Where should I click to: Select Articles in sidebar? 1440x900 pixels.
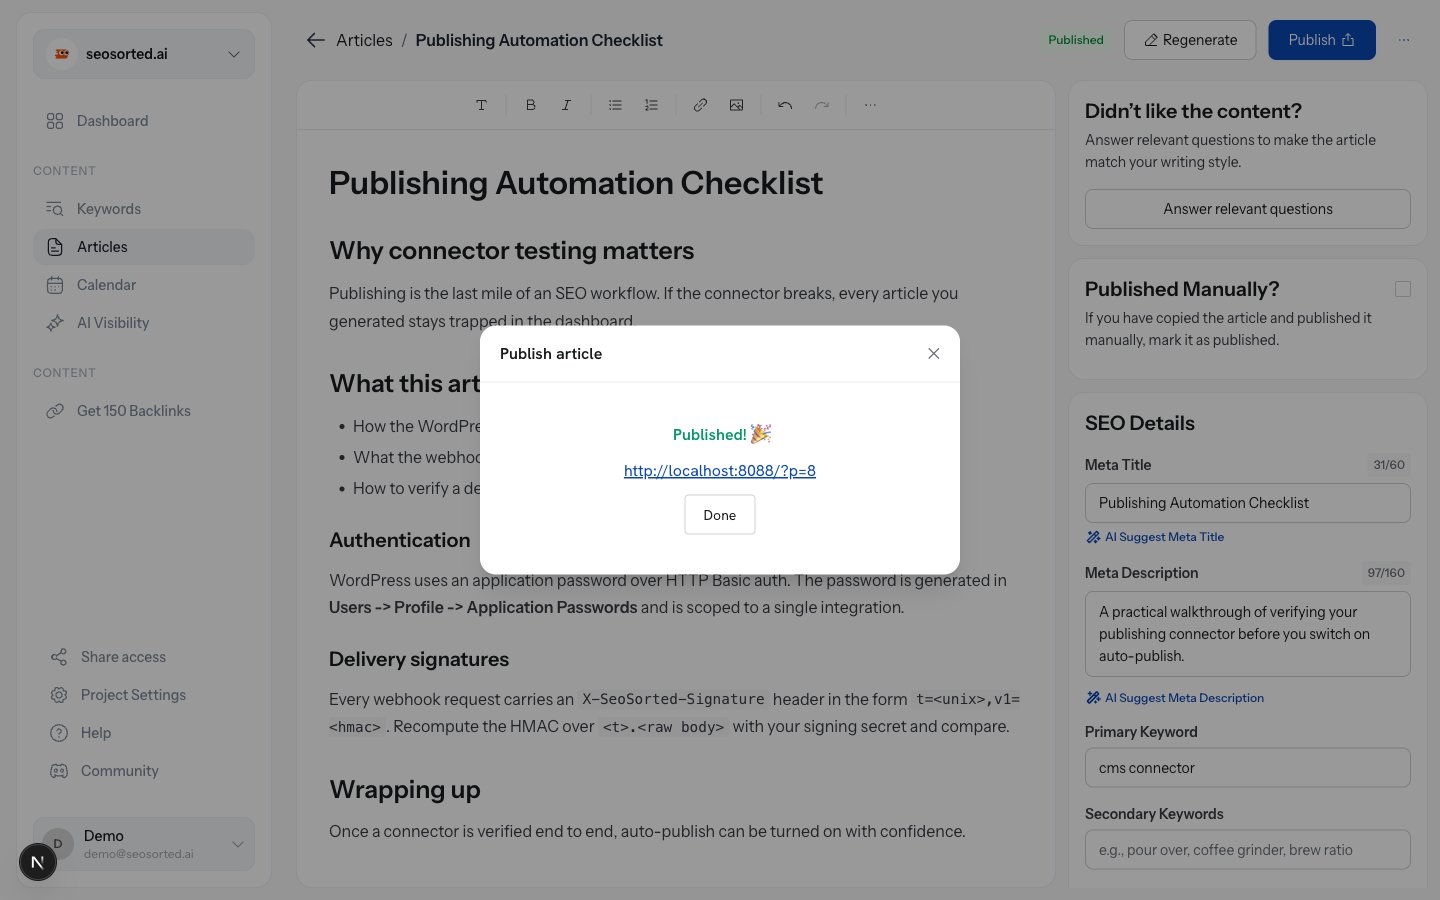coord(144,247)
